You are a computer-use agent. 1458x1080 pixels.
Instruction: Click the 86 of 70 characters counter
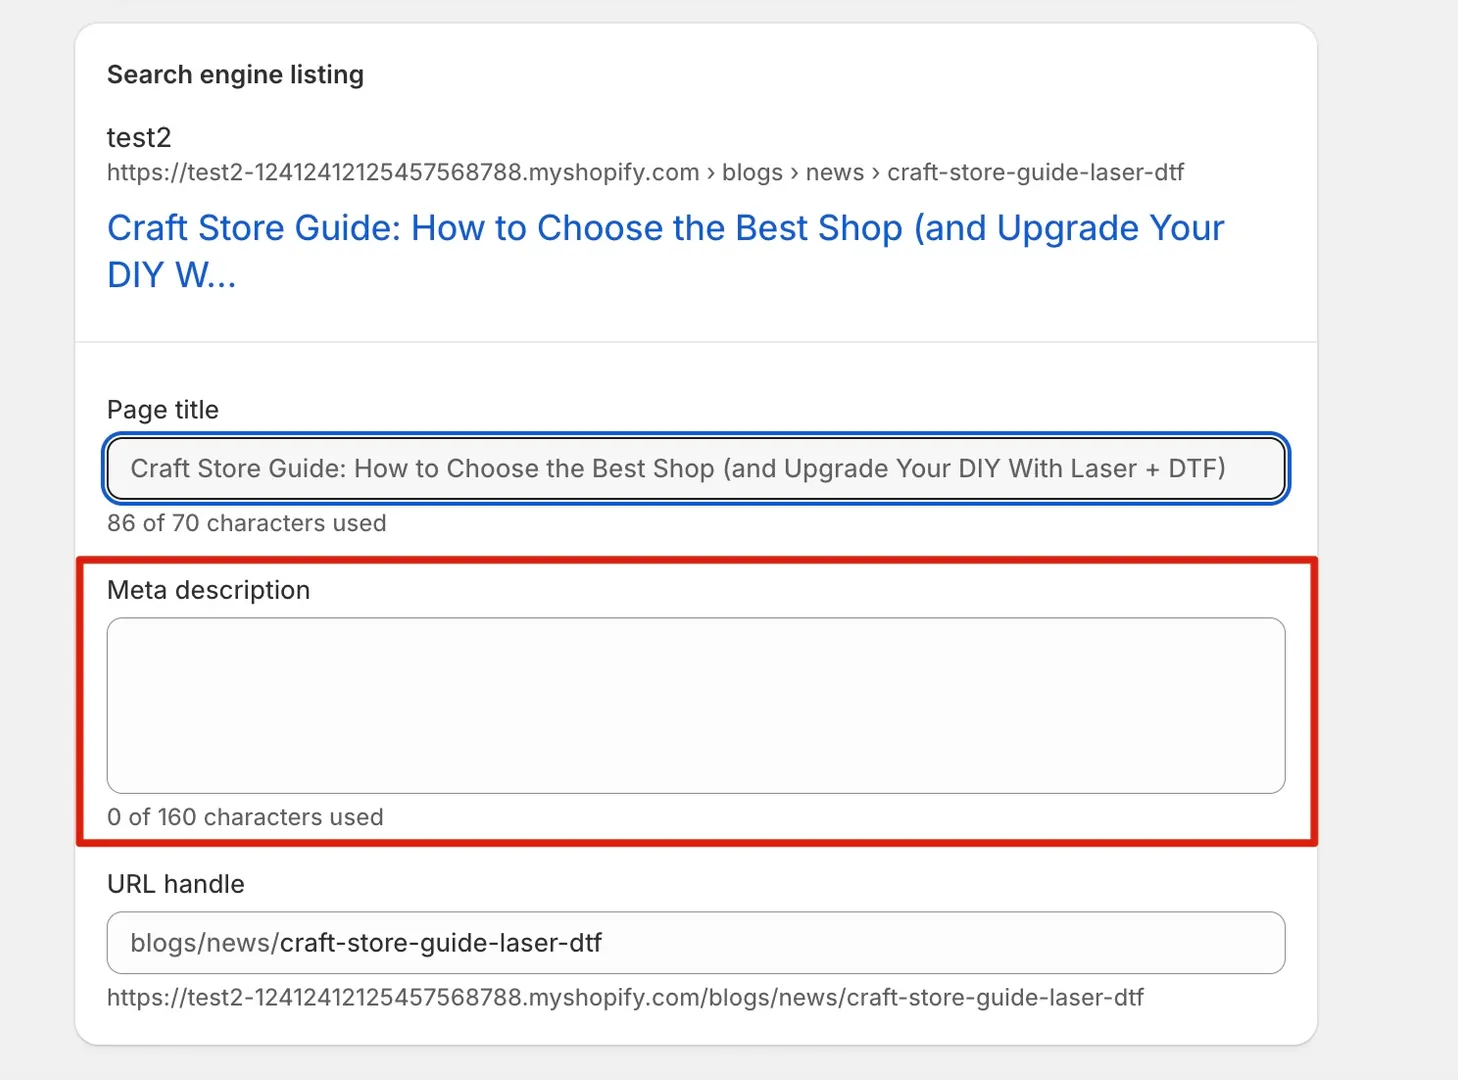click(246, 523)
